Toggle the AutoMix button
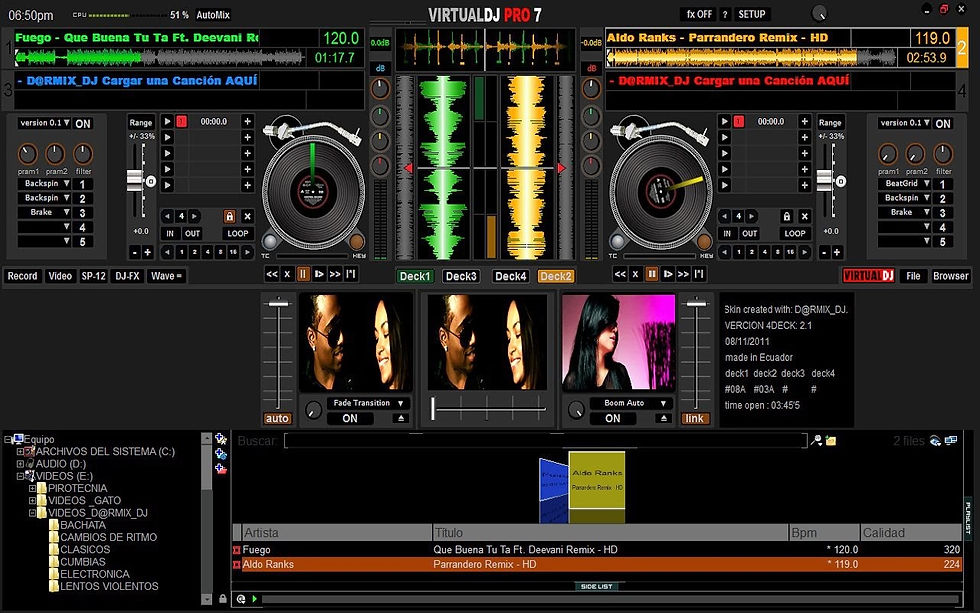980x613 pixels. tap(213, 14)
